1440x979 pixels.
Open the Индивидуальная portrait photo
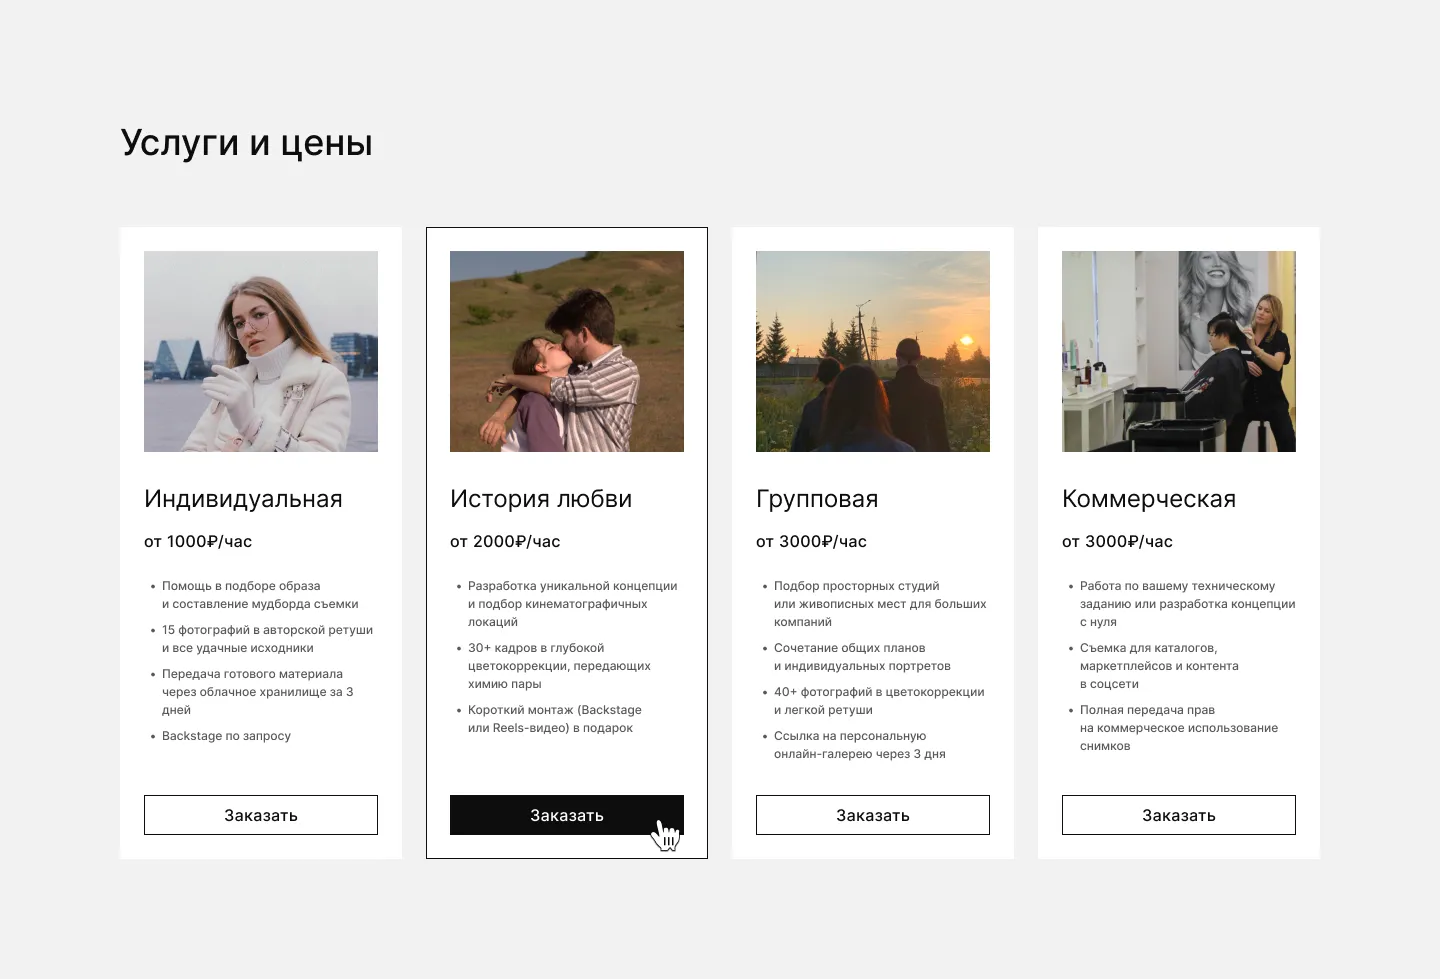click(260, 351)
